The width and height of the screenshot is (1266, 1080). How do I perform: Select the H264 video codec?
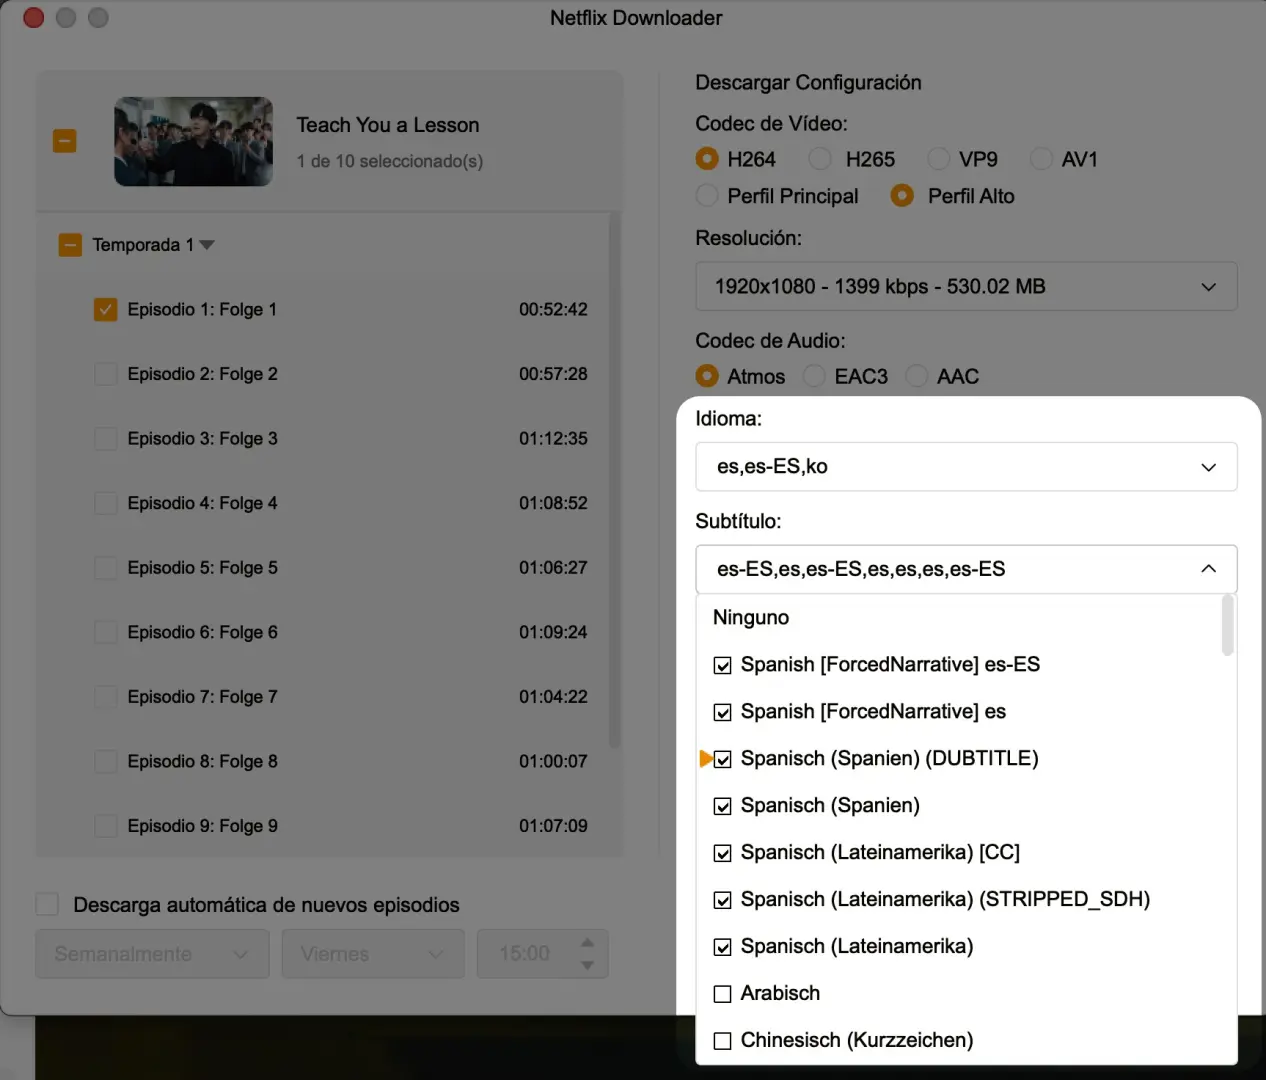coord(707,159)
